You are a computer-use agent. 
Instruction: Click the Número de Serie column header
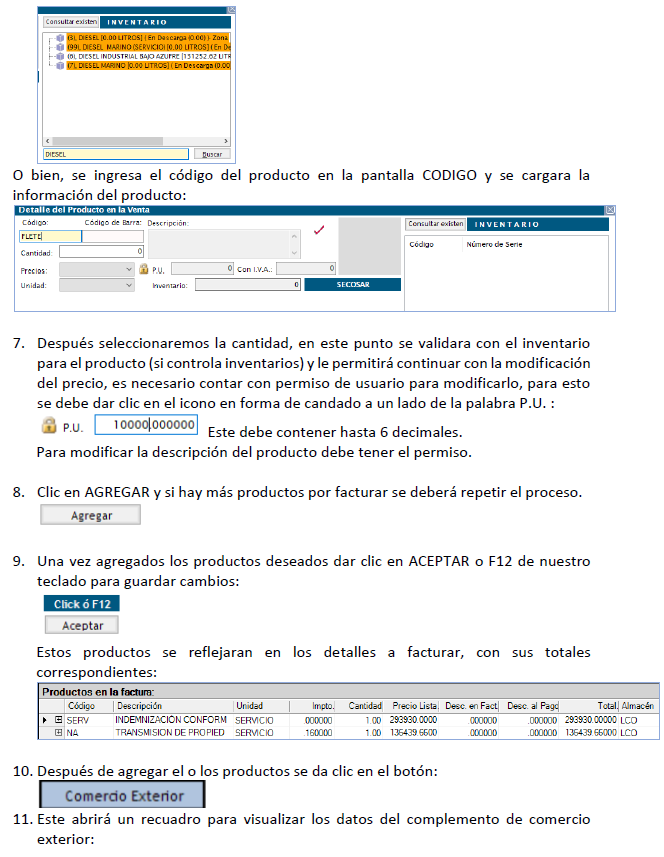494,244
